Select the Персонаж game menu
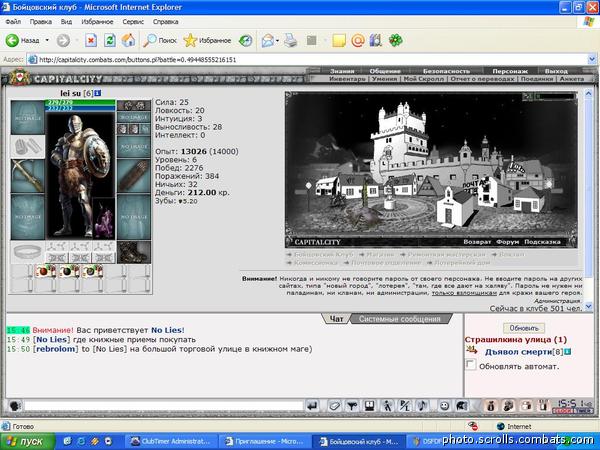This screenshot has height=450, width=600. (510, 71)
